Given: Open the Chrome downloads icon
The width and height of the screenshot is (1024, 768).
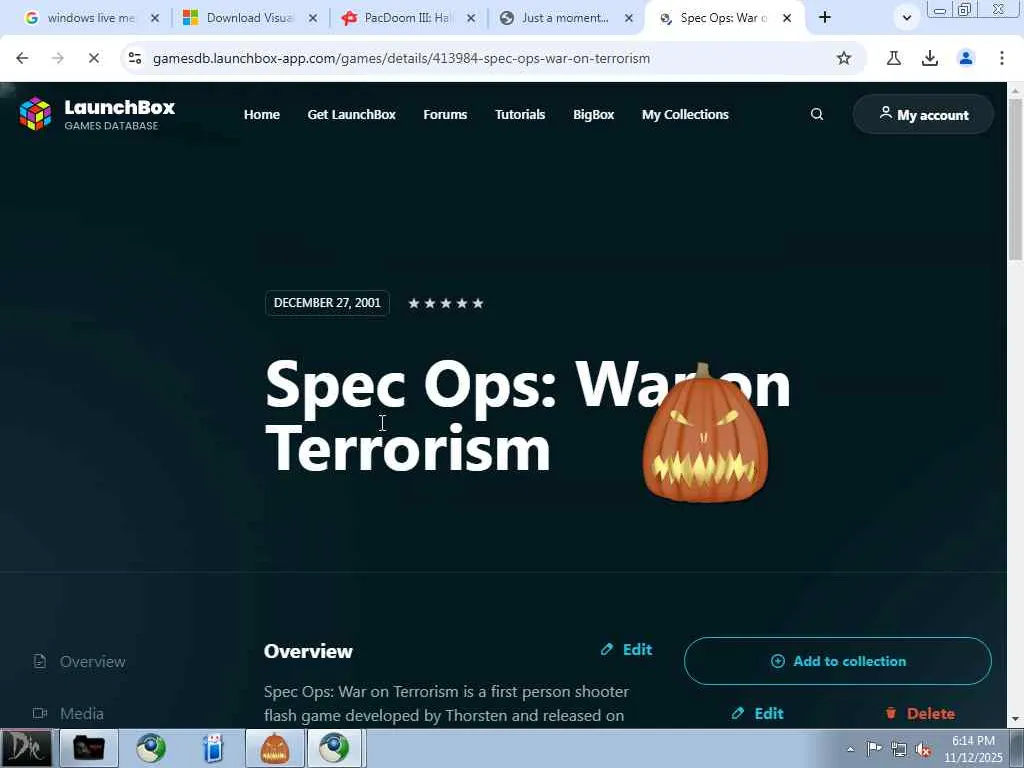Looking at the screenshot, I should (x=929, y=58).
